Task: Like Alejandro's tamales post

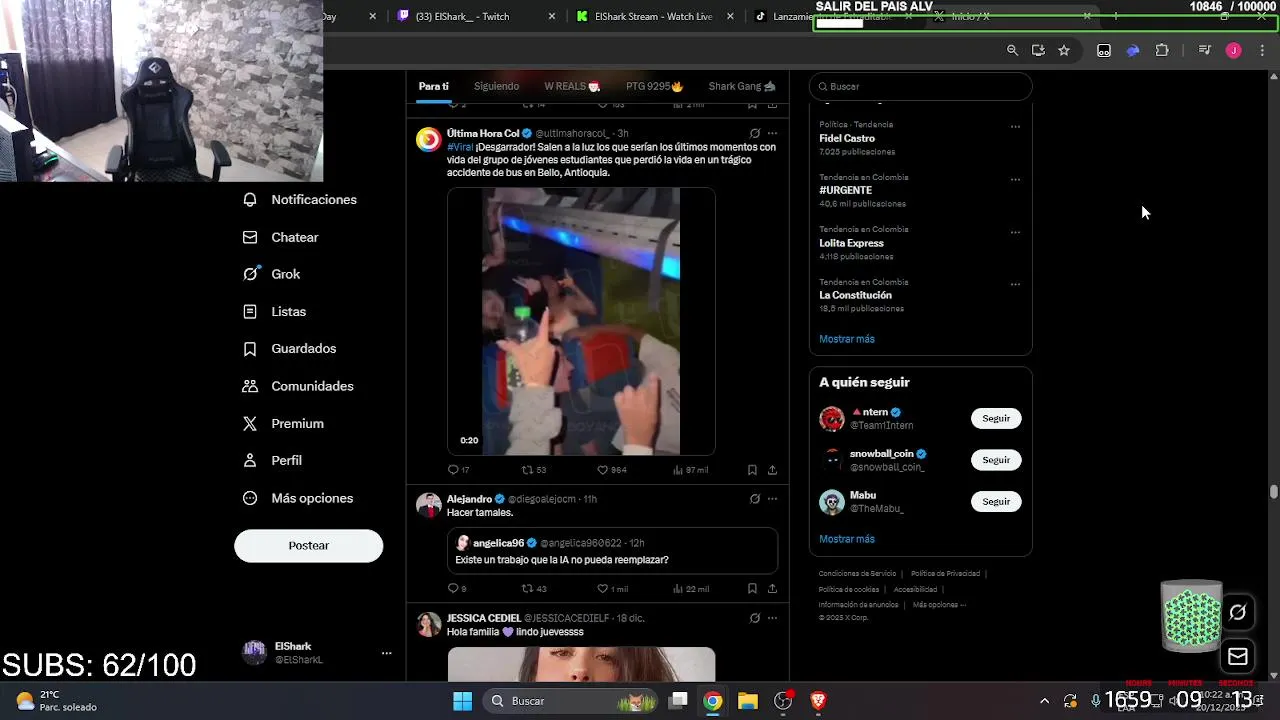Action: point(612,589)
